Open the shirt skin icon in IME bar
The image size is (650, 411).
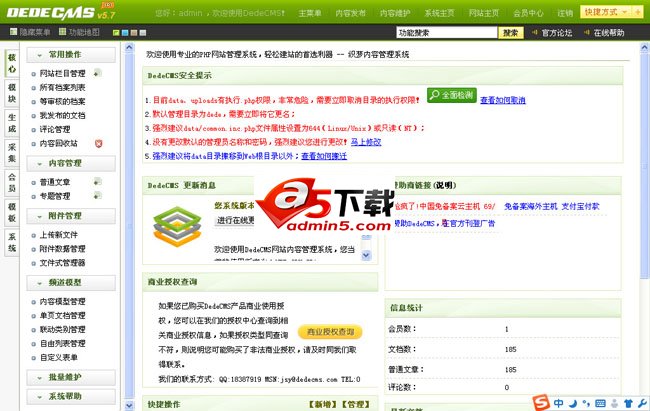628,403
